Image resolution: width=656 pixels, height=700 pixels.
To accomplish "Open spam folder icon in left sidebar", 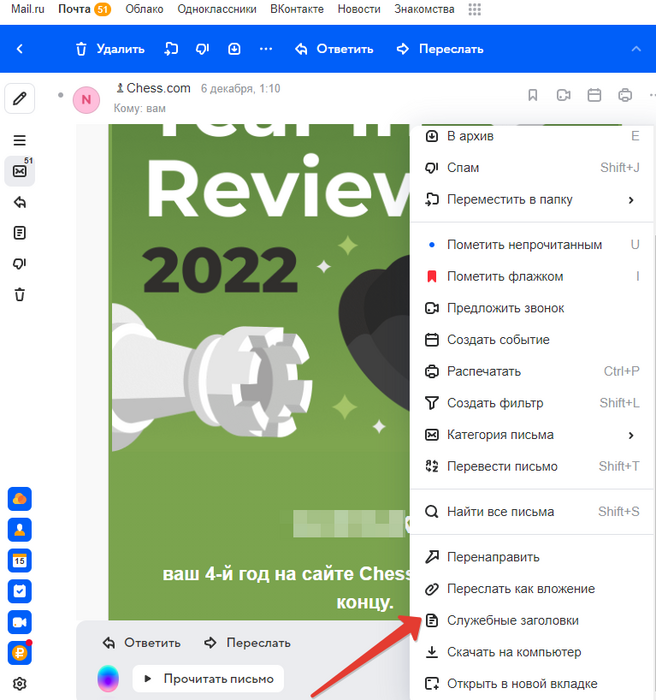I will point(20,263).
